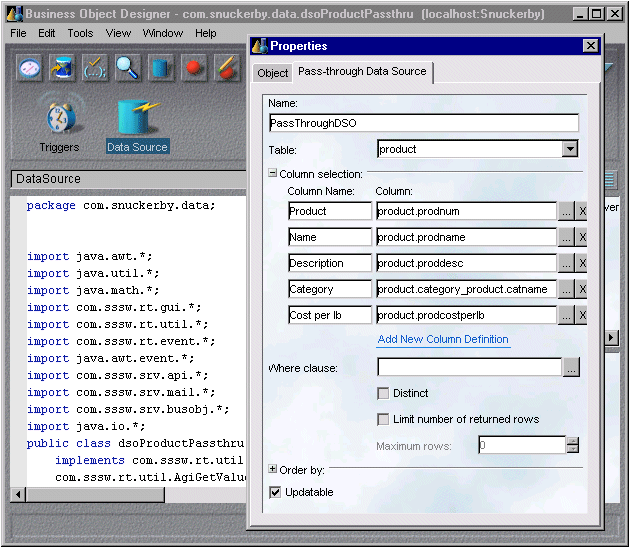Browse column for product.prodname row
629x547 pixels.
[566, 237]
